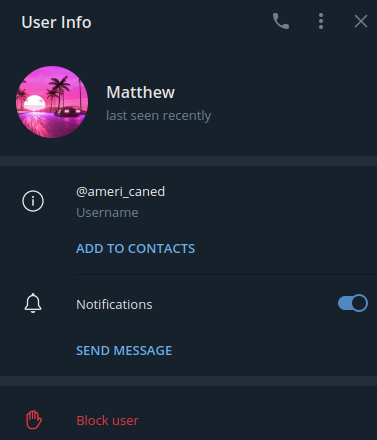Click the info circle icon
This screenshot has width=377, height=440.
pyautogui.click(x=33, y=201)
